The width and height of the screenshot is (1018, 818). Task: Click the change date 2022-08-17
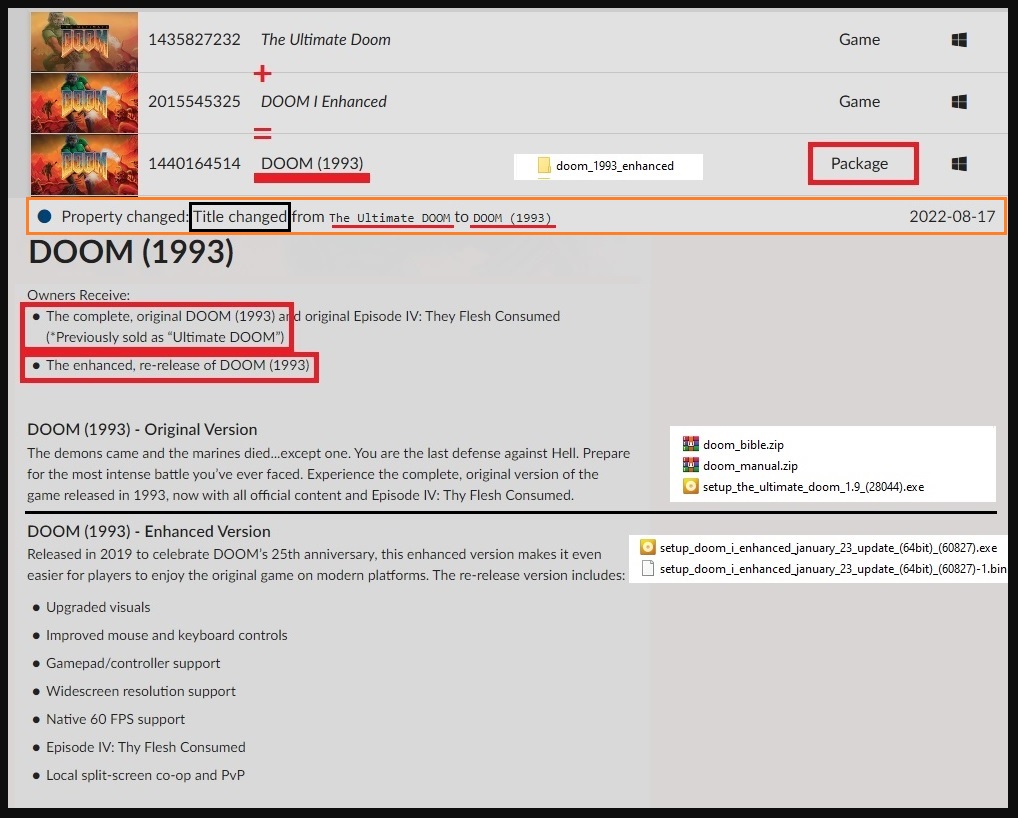point(952,216)
